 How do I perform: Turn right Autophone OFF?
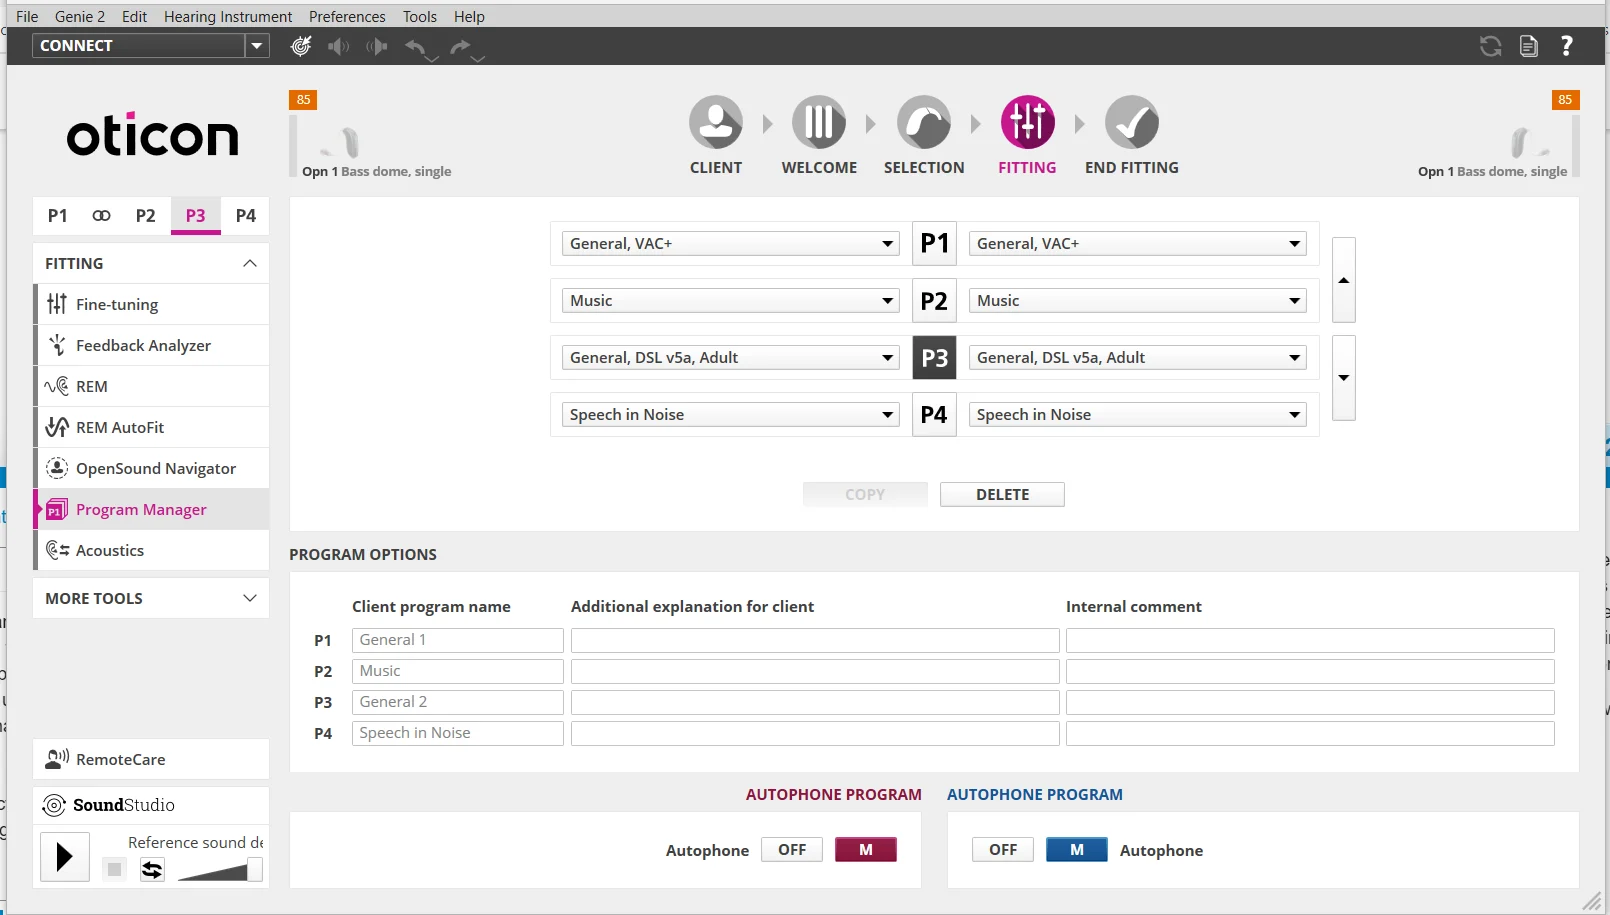[x=1003, y=850]
